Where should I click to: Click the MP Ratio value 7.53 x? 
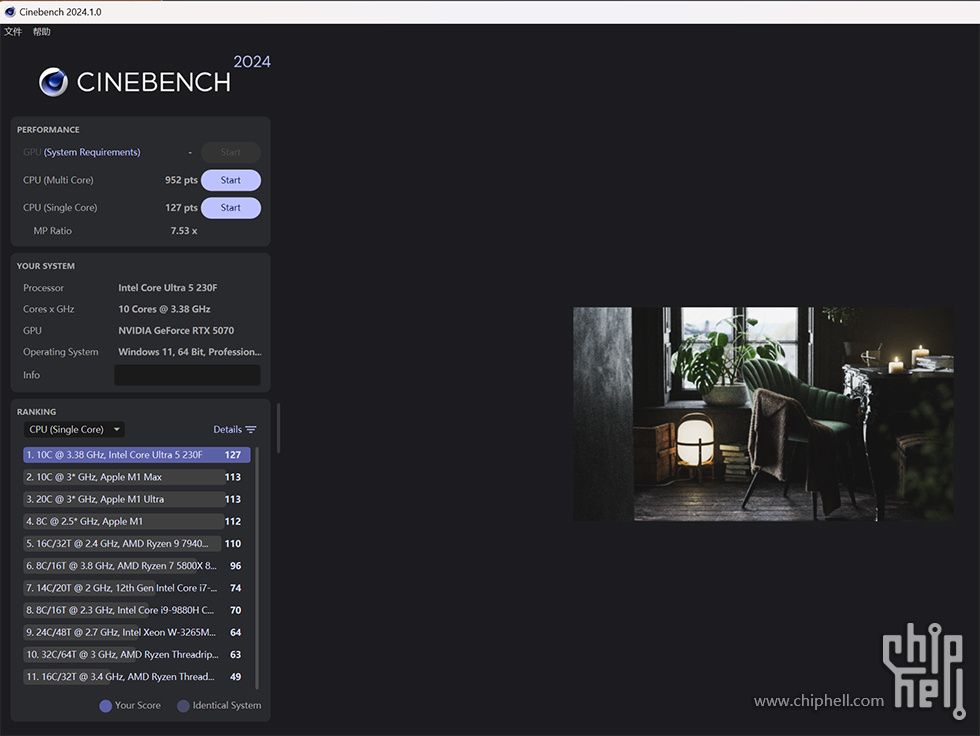click(x=184, y=231)
